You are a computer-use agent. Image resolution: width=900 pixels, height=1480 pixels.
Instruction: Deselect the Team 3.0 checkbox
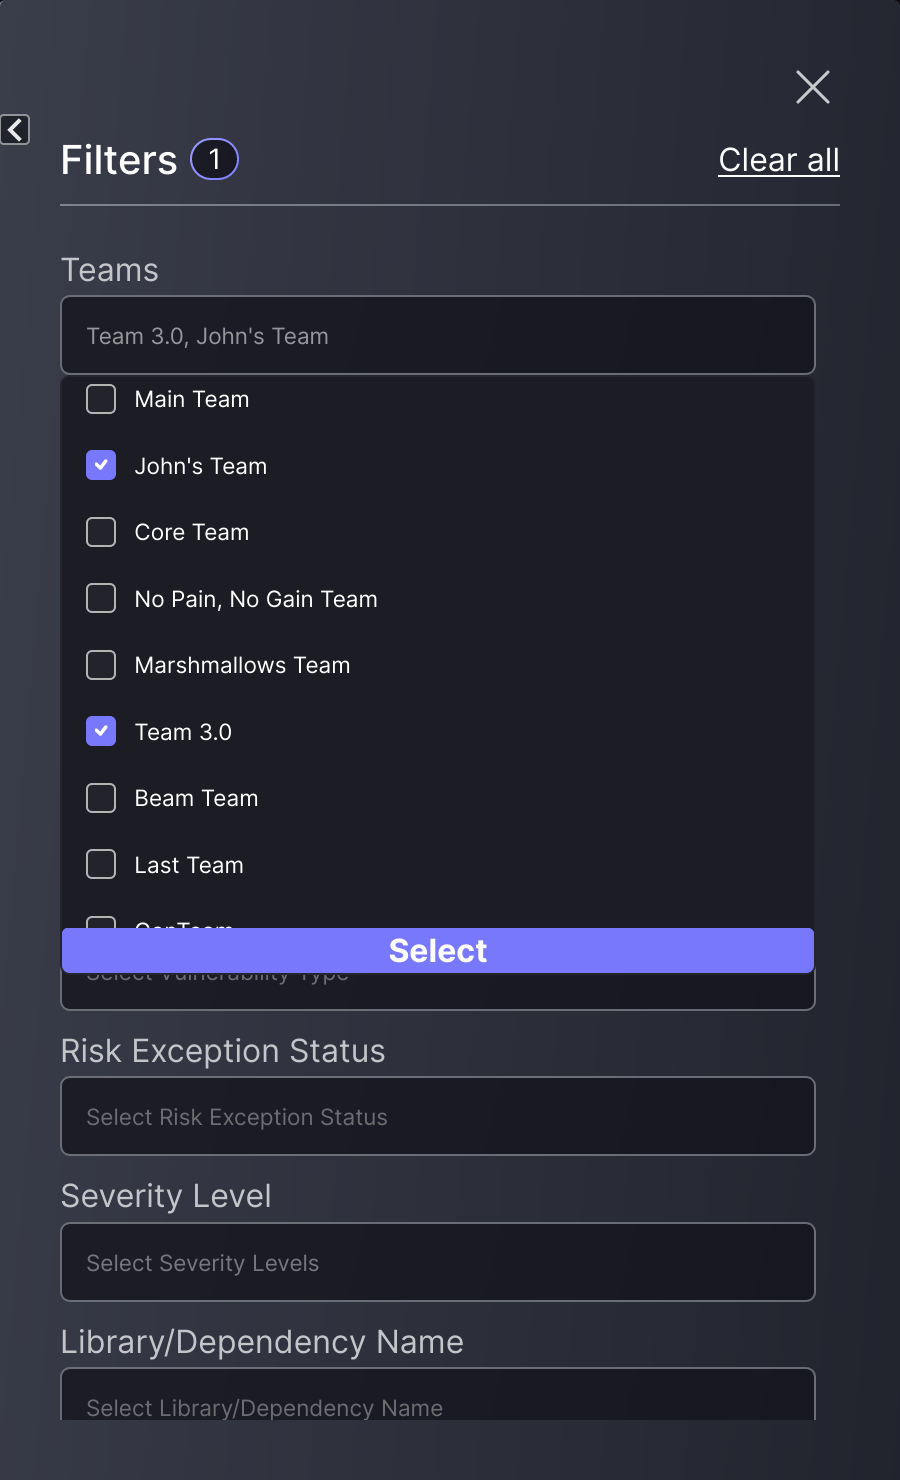click(x=101, y=732)
